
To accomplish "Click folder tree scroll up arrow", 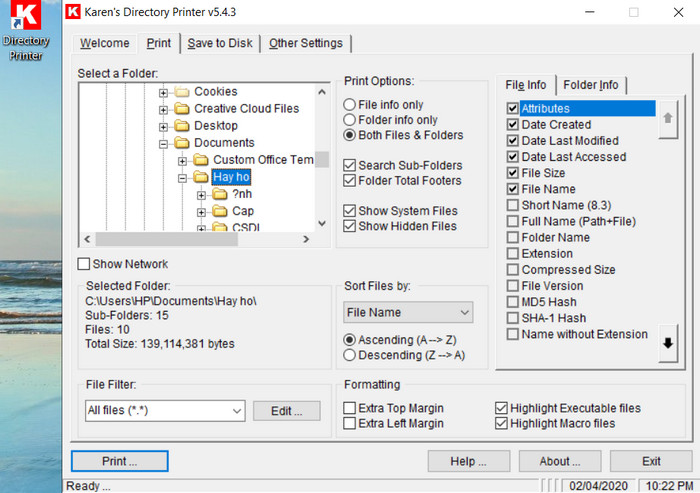I will (x=322, y=92).
